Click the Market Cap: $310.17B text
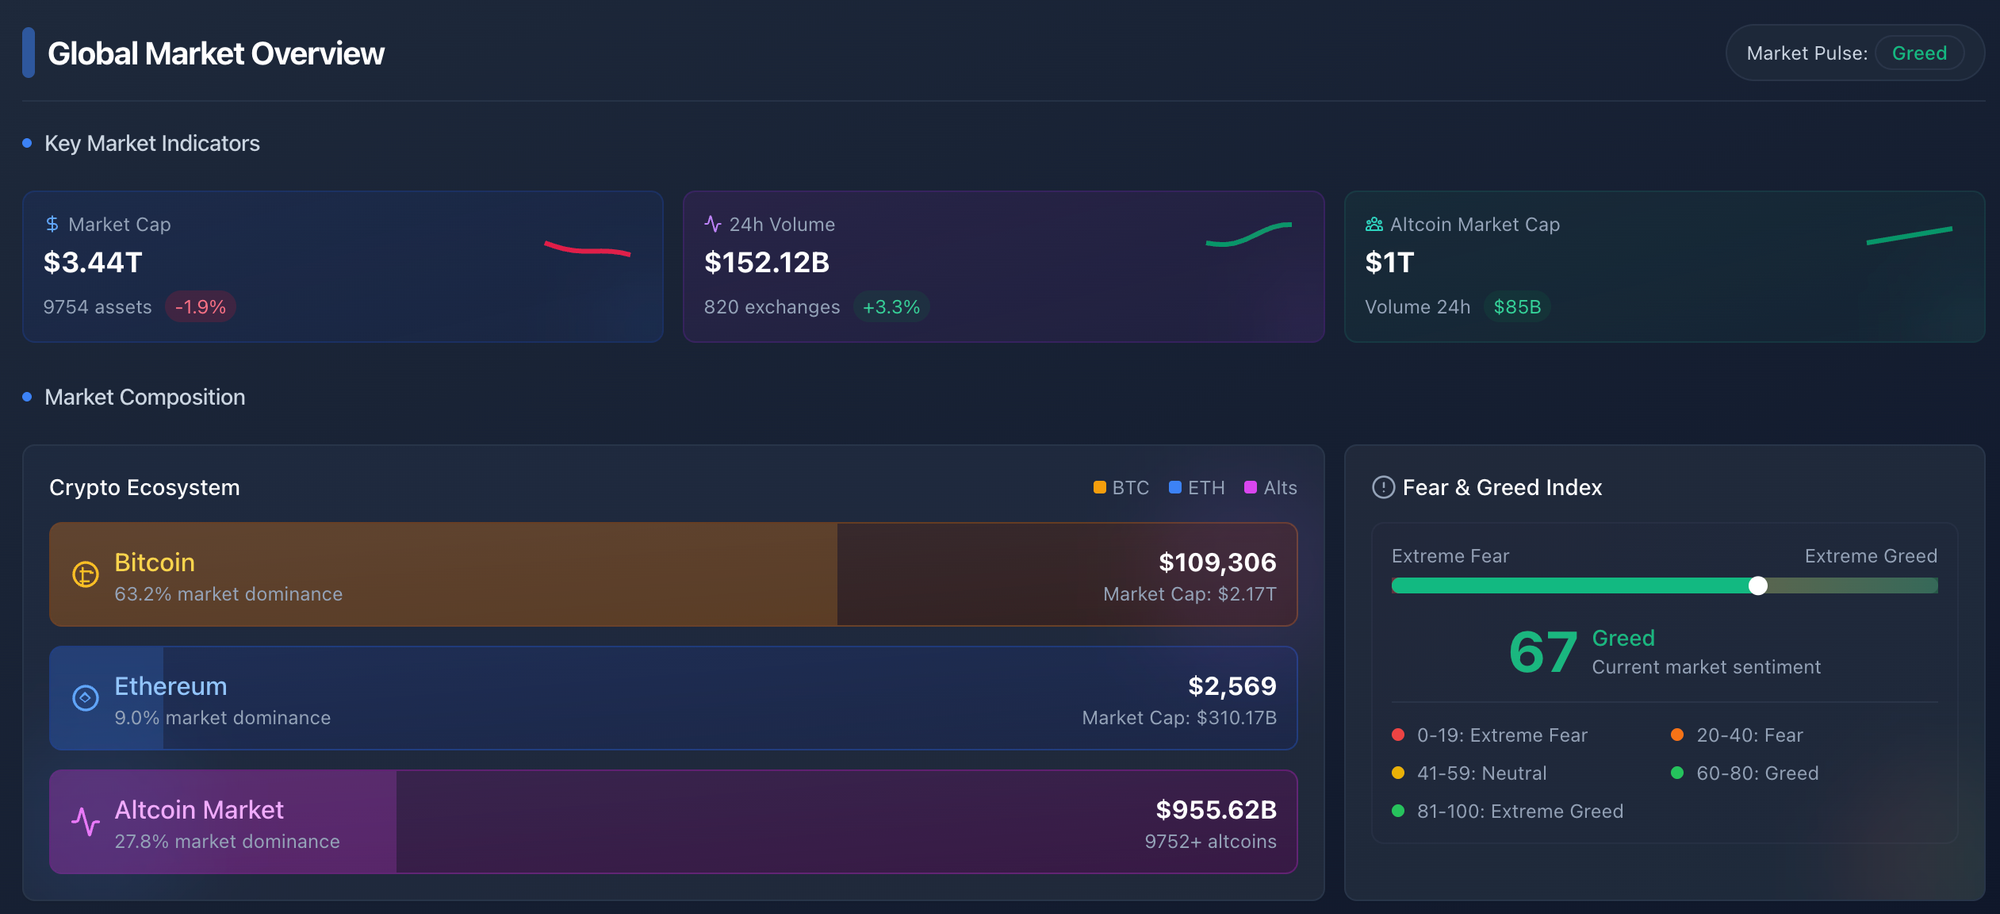 point(1179,718)
